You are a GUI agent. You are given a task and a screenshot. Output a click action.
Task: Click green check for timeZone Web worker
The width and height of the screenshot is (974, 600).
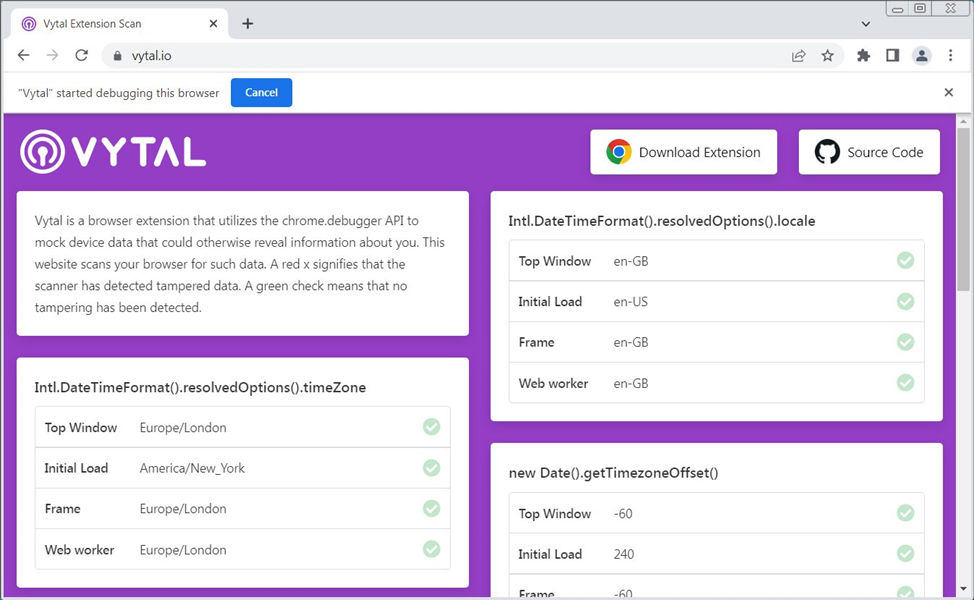click(432, 549)
